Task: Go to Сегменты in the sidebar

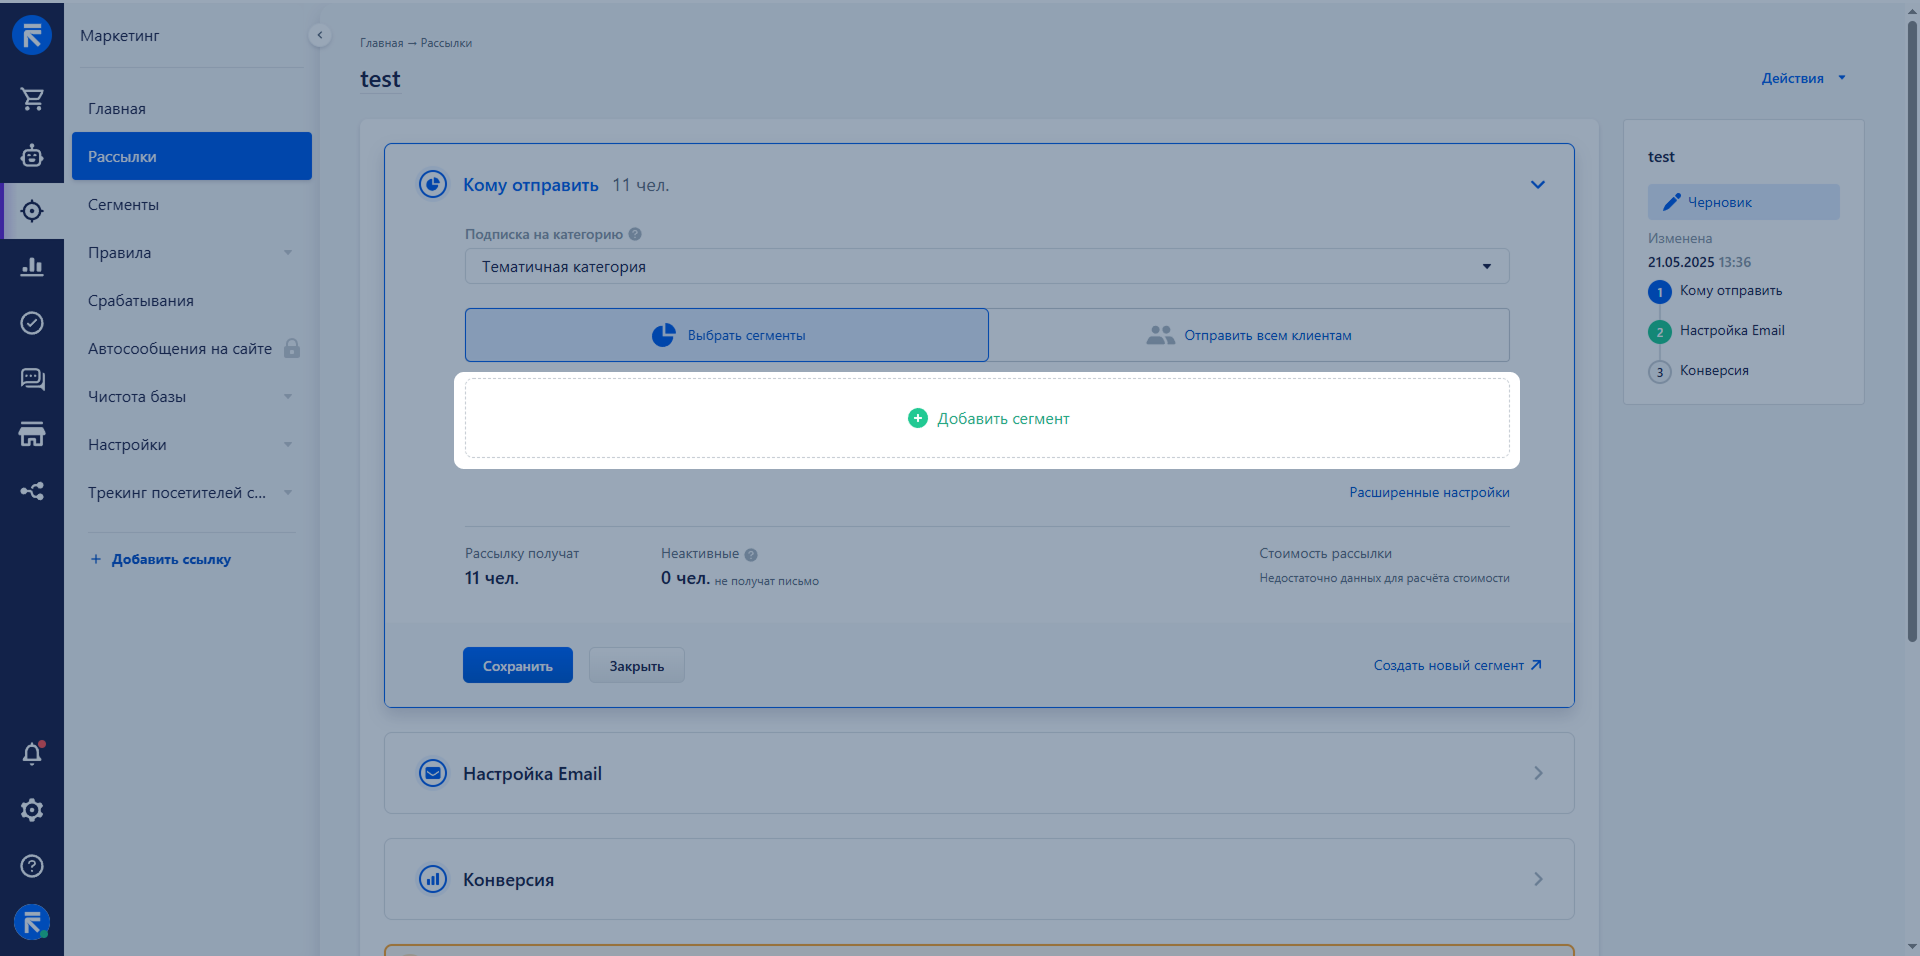Action: click(x=123, y=205)
